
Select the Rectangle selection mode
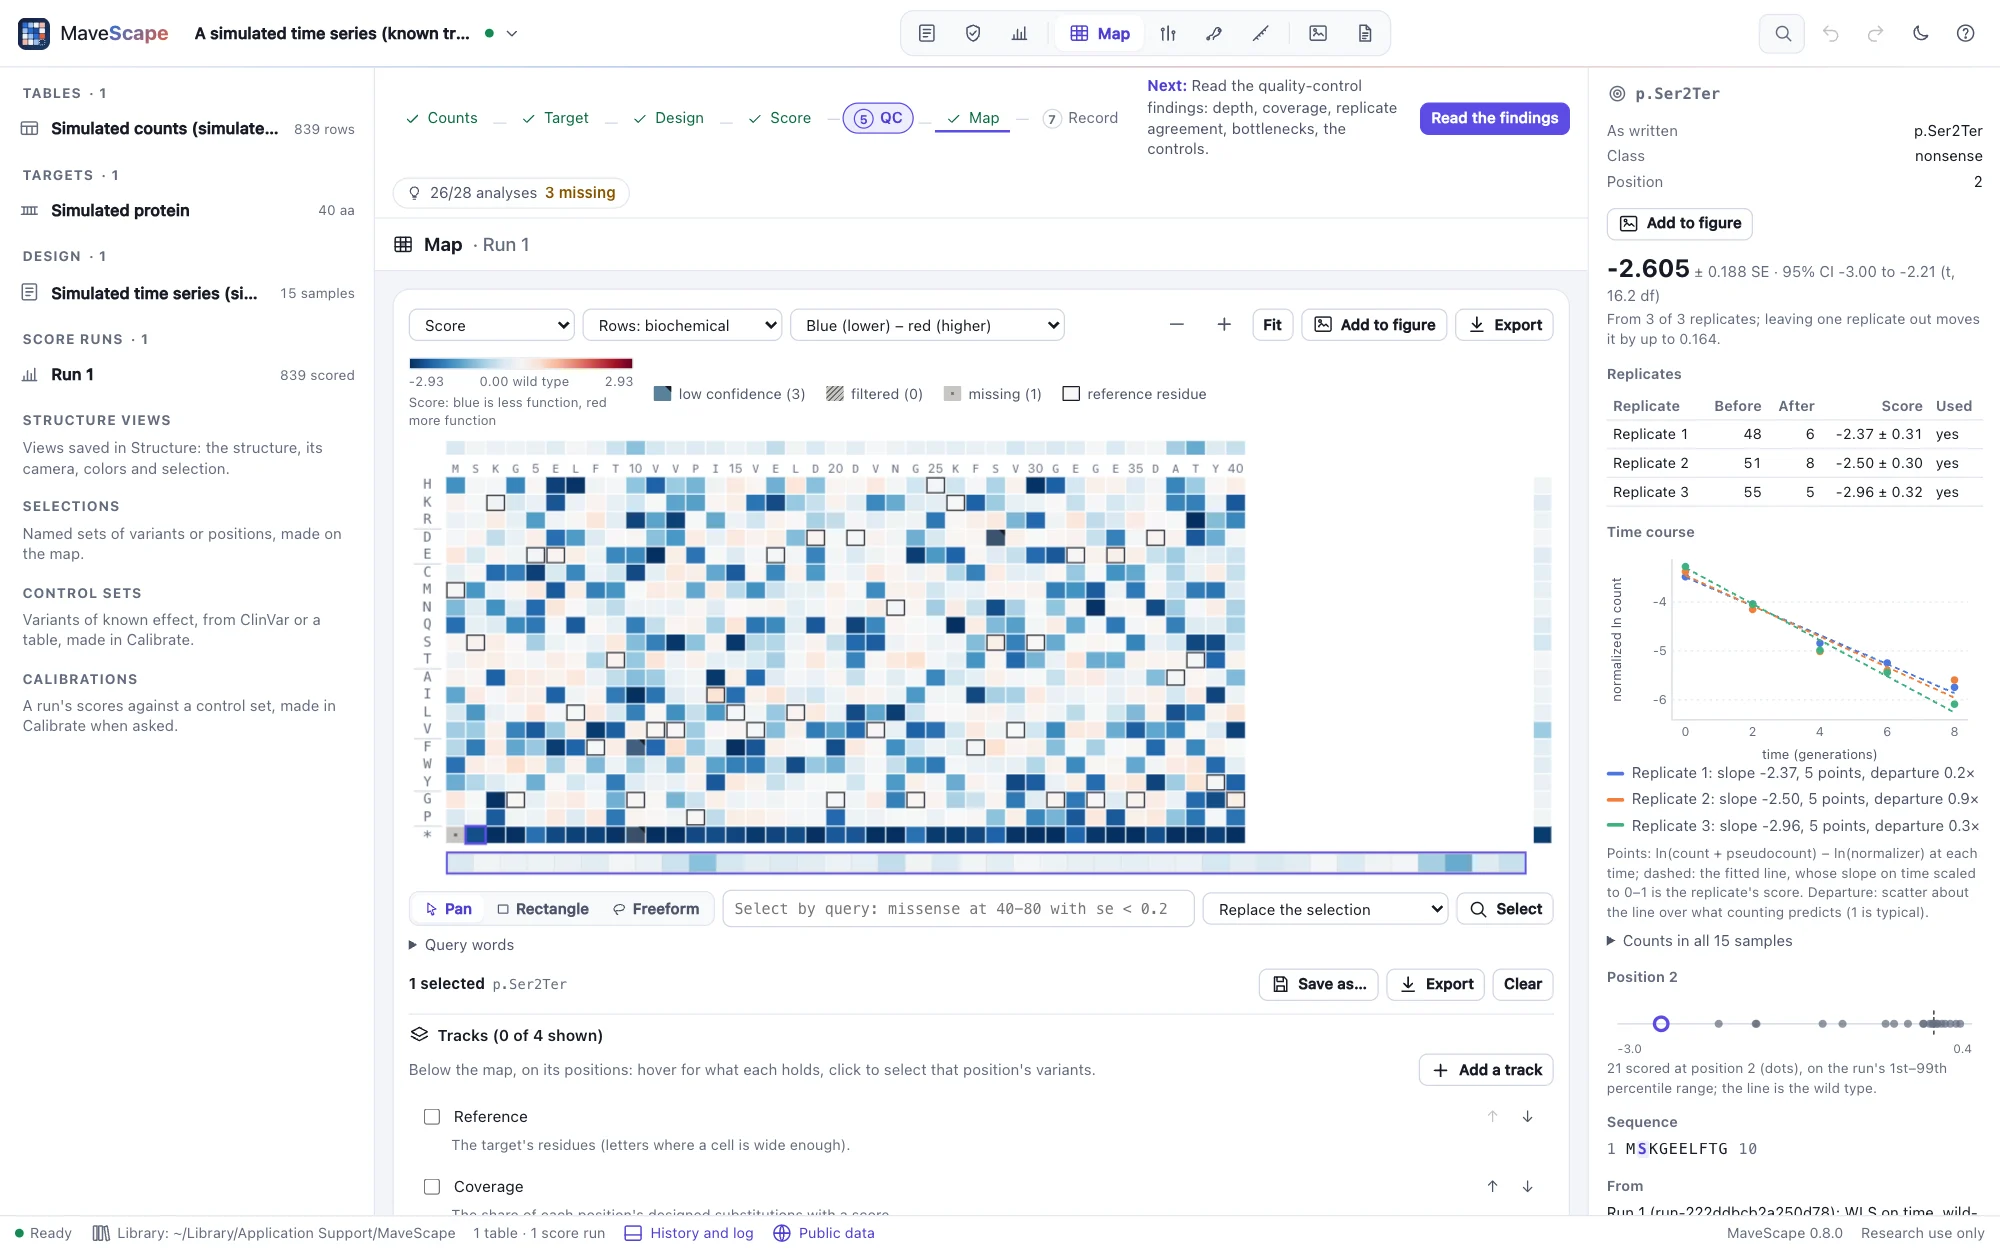click(x=543, y=909)
